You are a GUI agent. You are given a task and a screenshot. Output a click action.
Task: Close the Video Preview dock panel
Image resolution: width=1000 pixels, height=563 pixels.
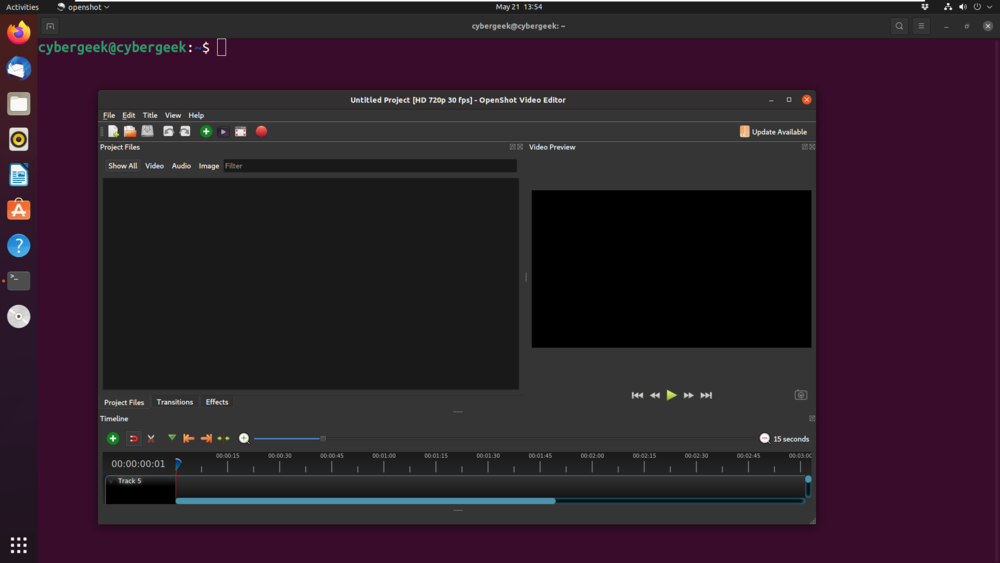click(x=812, y=147)
